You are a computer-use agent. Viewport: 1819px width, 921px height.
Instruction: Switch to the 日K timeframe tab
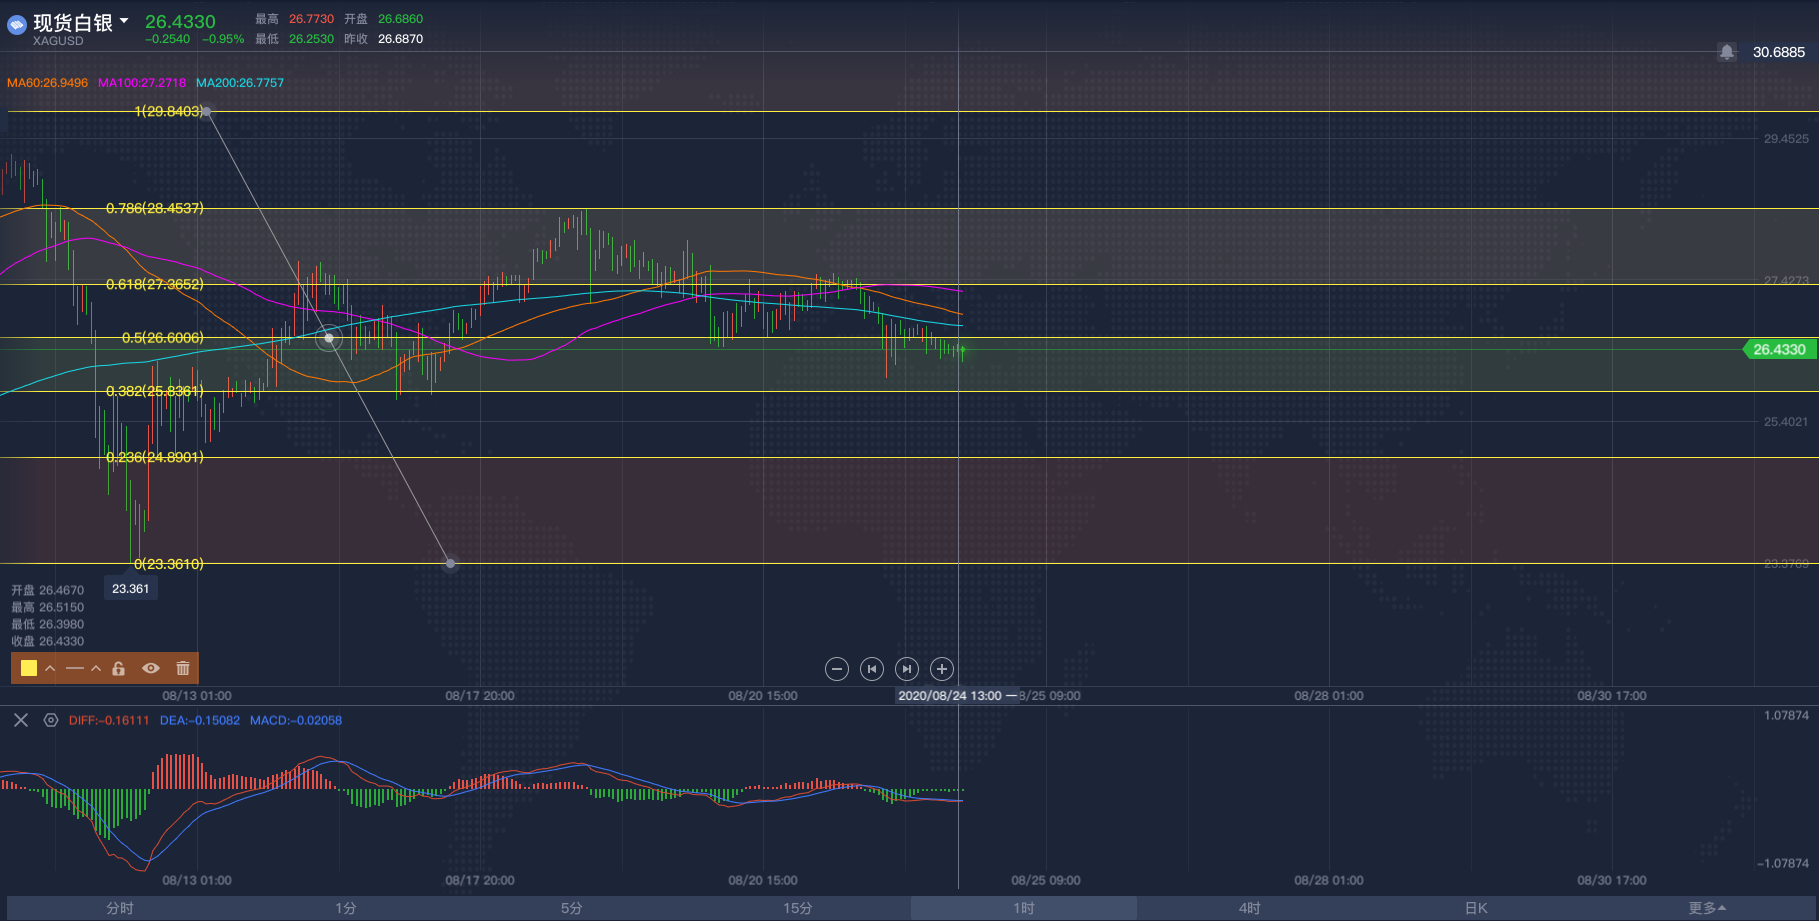1476,908
